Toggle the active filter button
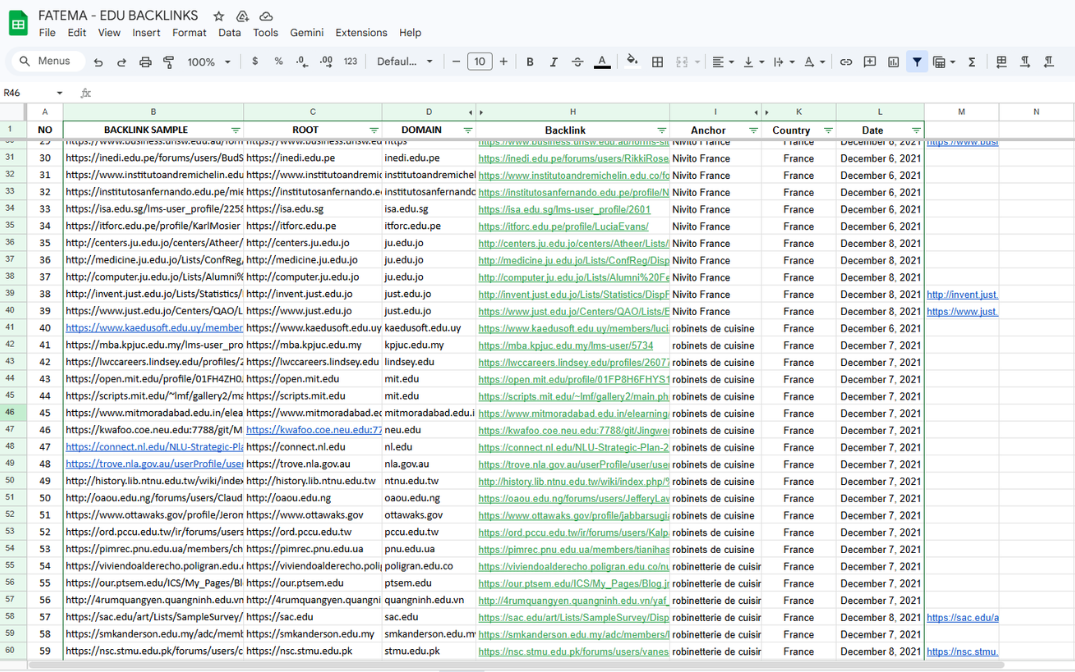This screenshot has height=672, width=1075. pyautogui.click(x=917, y=62)
